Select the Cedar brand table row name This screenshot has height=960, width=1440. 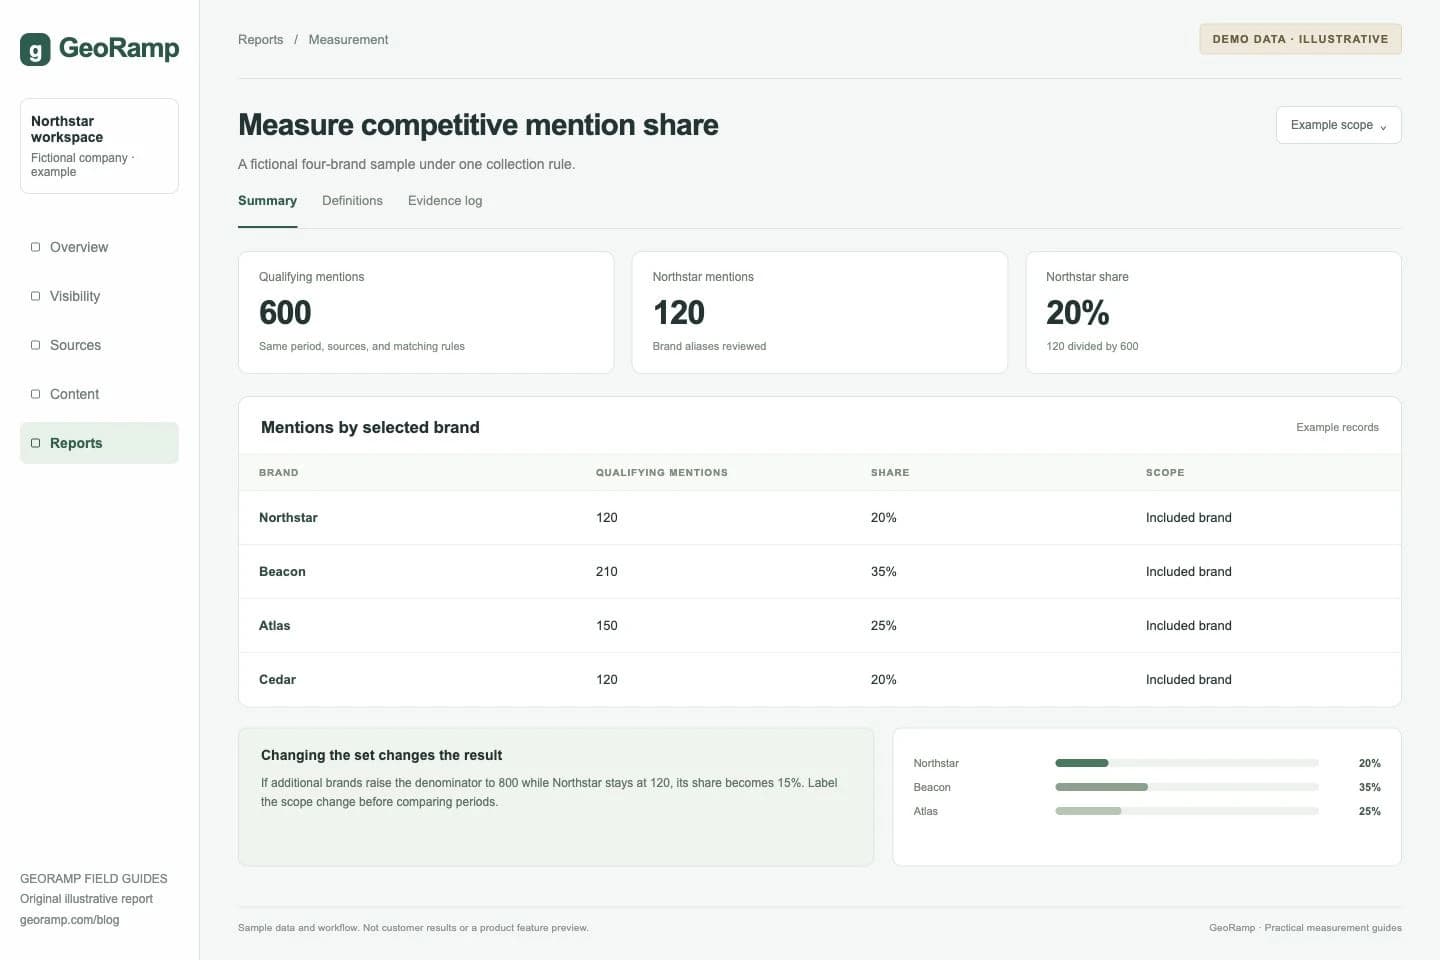pos(277,680)
